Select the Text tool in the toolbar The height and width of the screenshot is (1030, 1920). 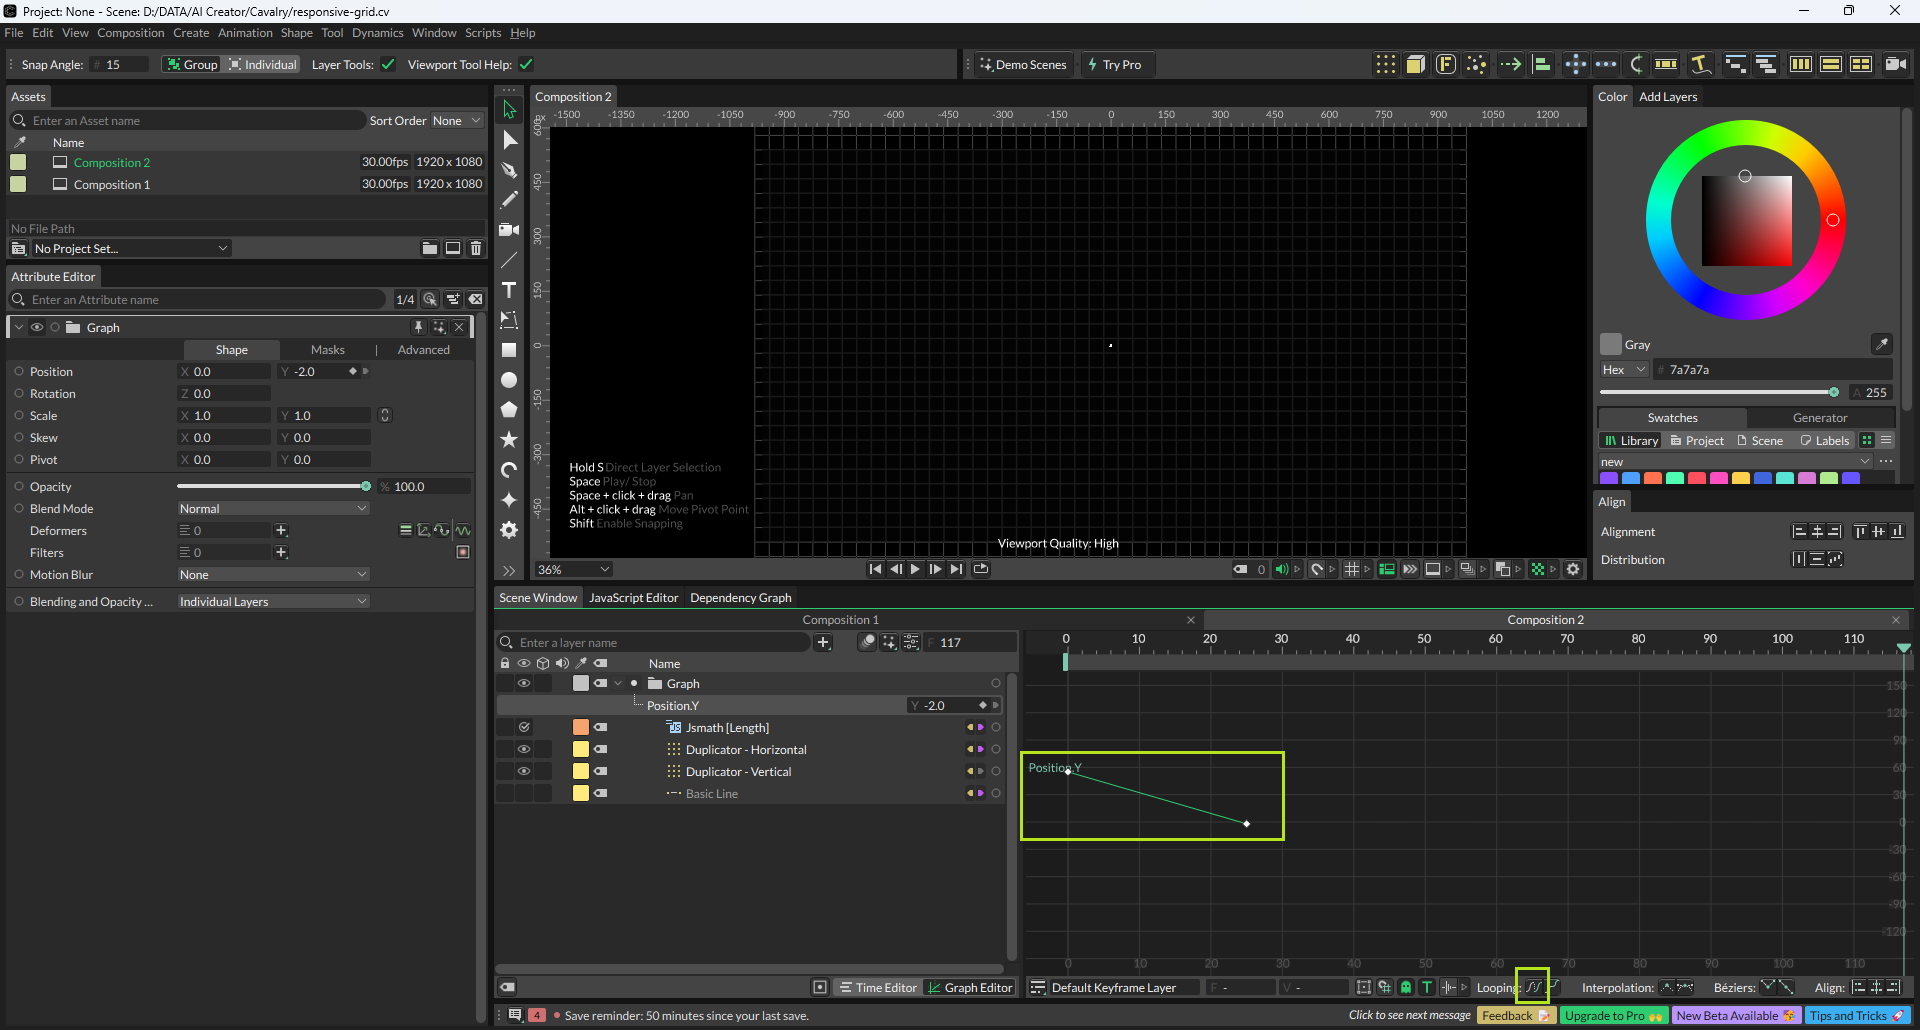click(509, 290)
